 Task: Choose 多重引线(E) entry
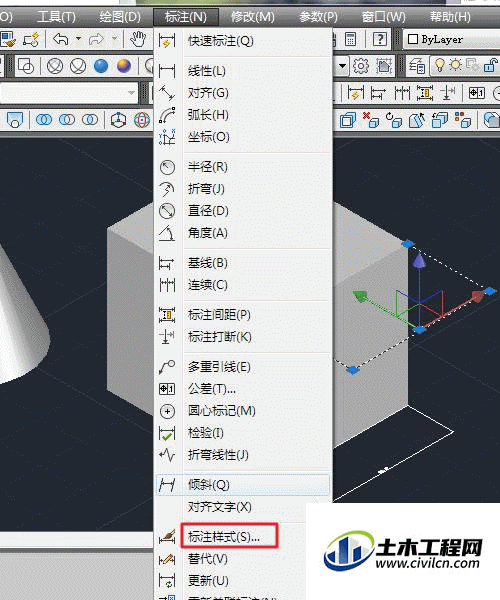pos(243,367)
